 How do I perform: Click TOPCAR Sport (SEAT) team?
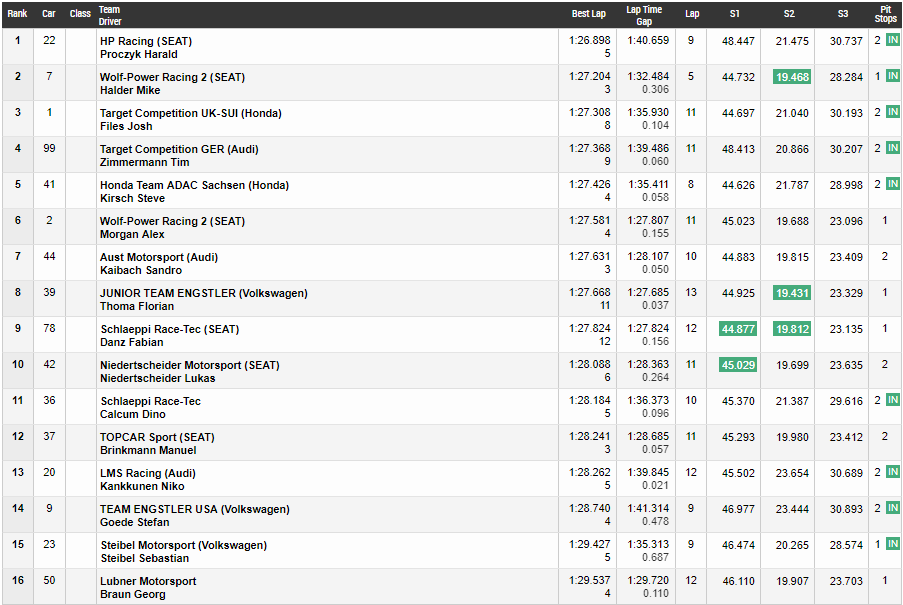click(x=157, y=437)
